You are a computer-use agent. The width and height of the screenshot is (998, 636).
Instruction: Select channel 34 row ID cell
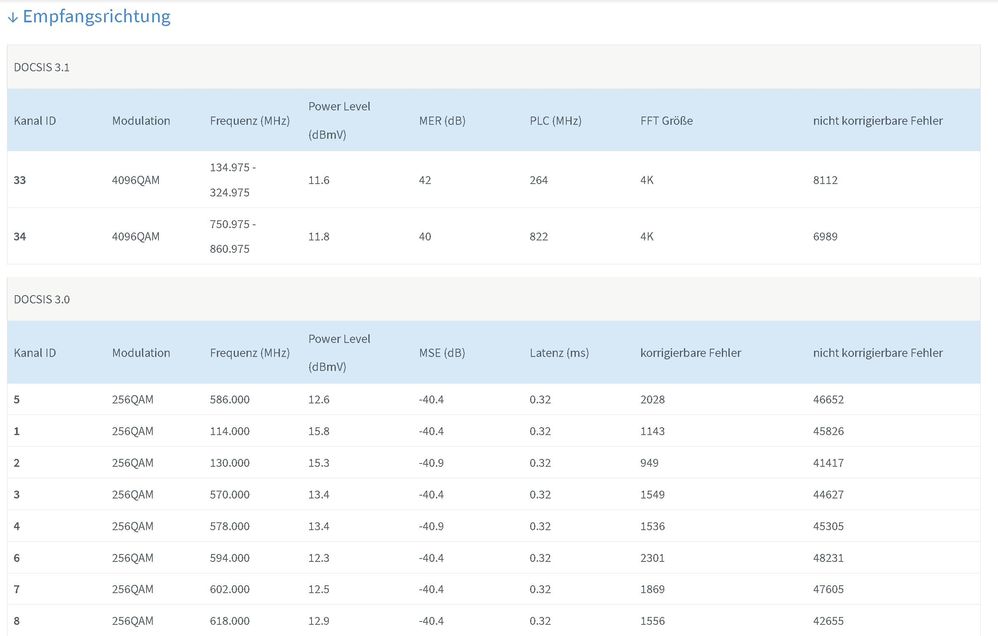click(20, 237)
